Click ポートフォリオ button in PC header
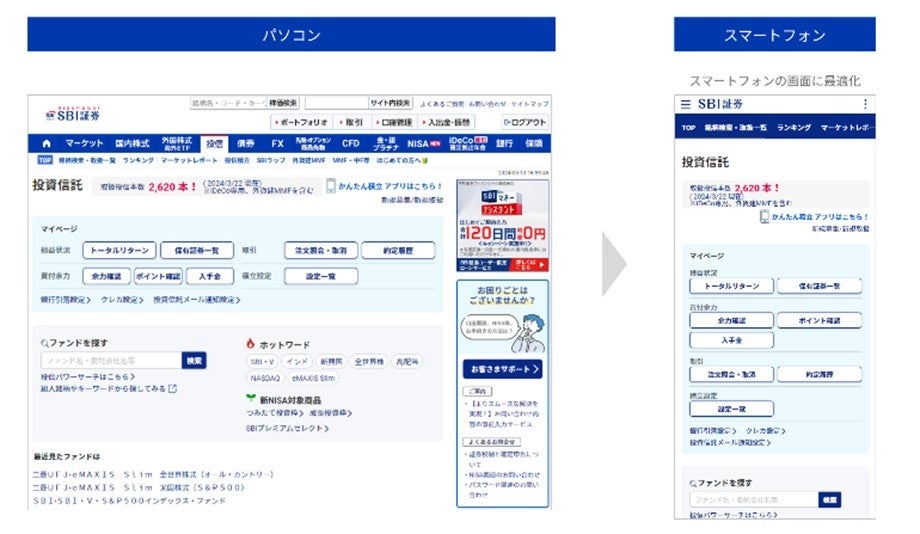 pos(300,122)
